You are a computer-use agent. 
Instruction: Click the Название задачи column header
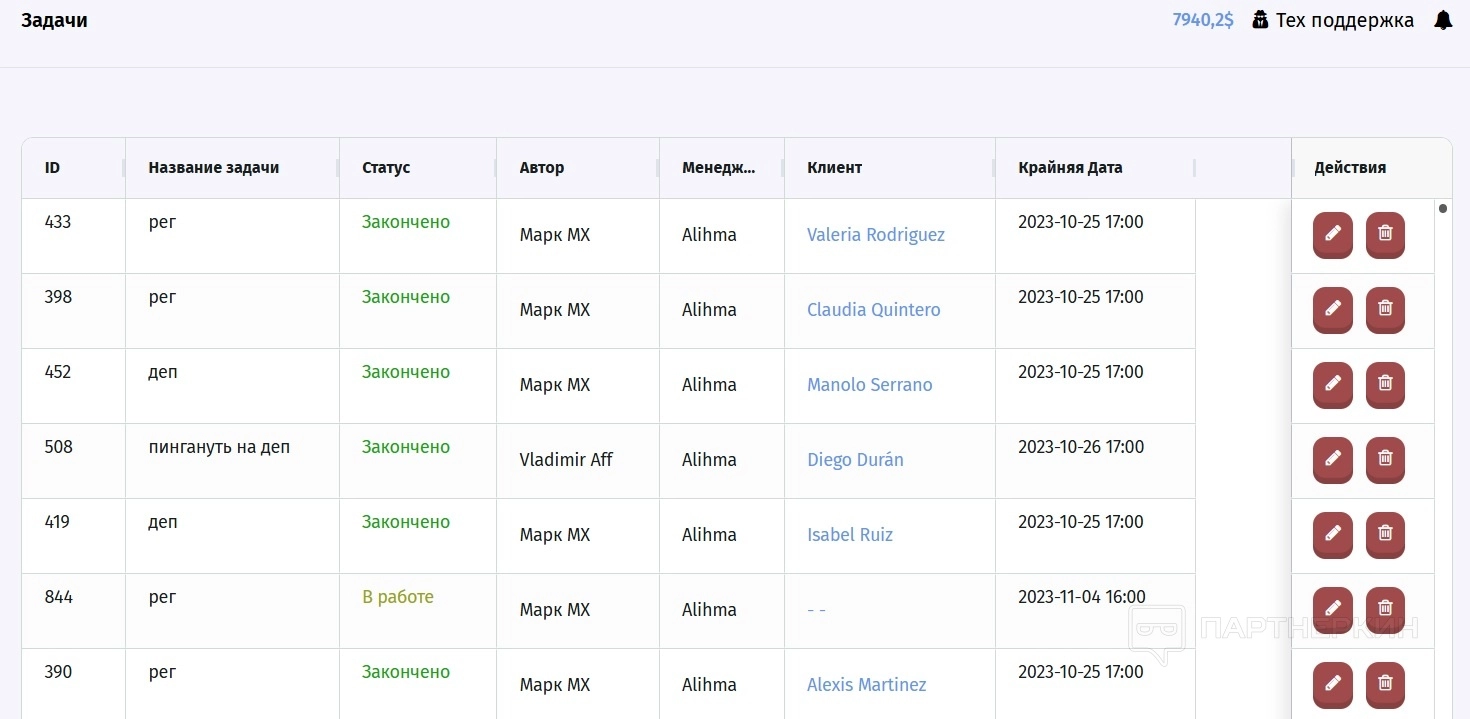point(213,168)
